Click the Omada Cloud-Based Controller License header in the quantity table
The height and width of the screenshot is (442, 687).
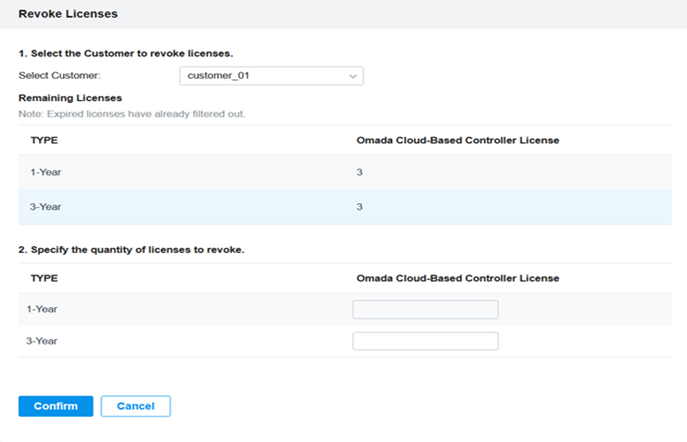457,278
